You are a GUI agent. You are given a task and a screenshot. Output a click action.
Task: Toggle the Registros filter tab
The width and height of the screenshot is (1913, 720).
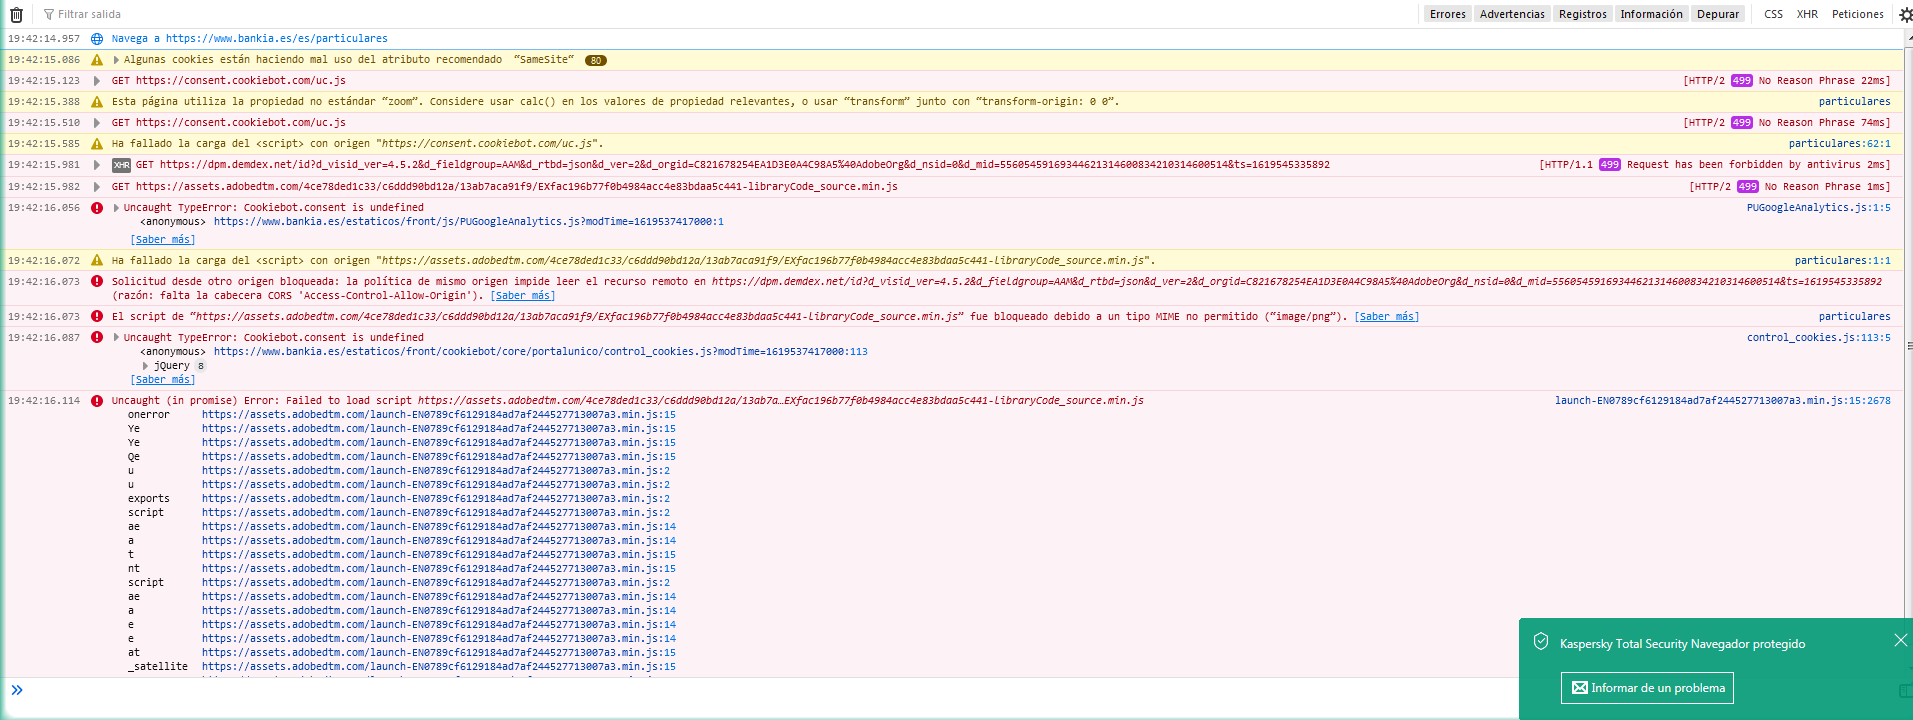pos(1582,14)
